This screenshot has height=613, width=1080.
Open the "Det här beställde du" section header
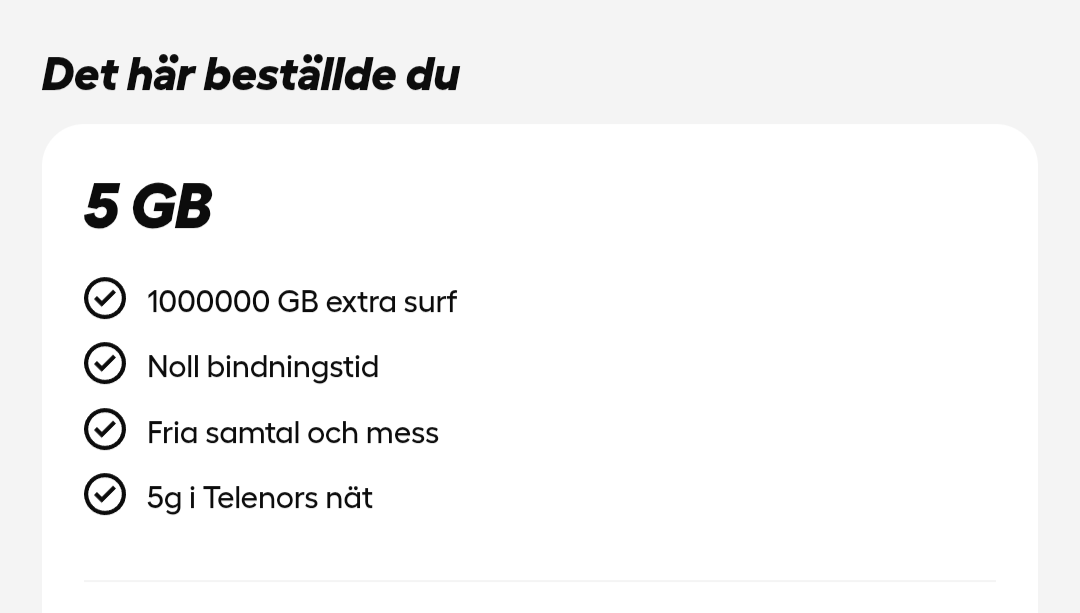(x=250, y=74)
